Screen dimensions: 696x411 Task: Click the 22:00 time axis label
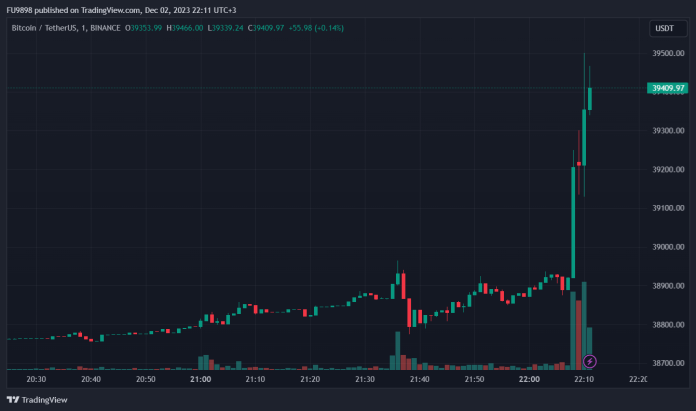point(530,380)
